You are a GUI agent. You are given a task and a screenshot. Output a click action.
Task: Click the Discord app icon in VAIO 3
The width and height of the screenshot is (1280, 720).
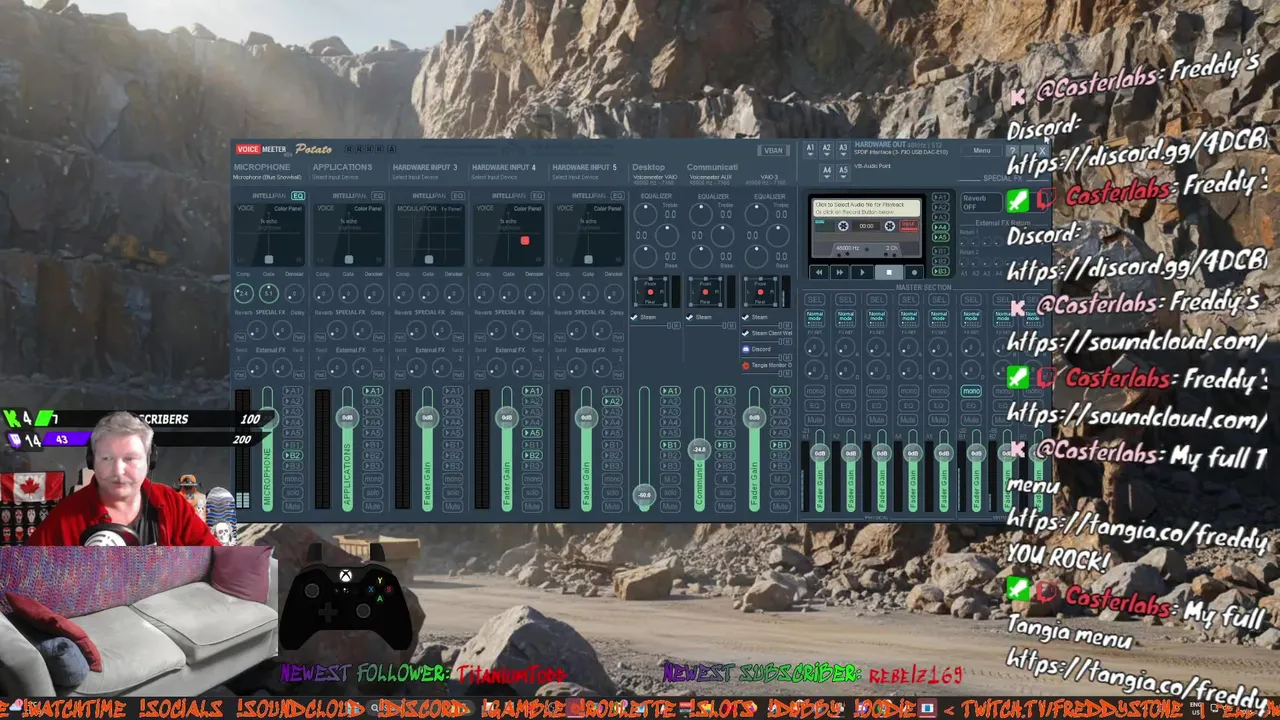coord(746,349)
